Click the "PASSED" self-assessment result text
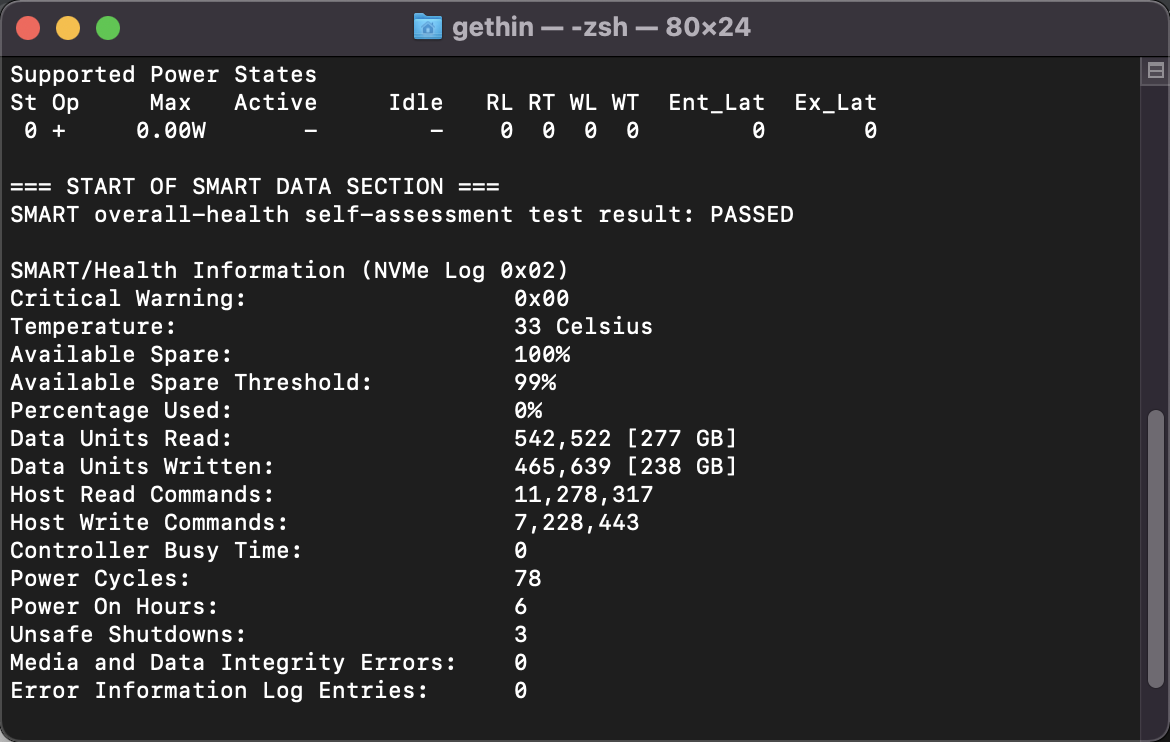The image size is (1170, 742). pos(751,214)
